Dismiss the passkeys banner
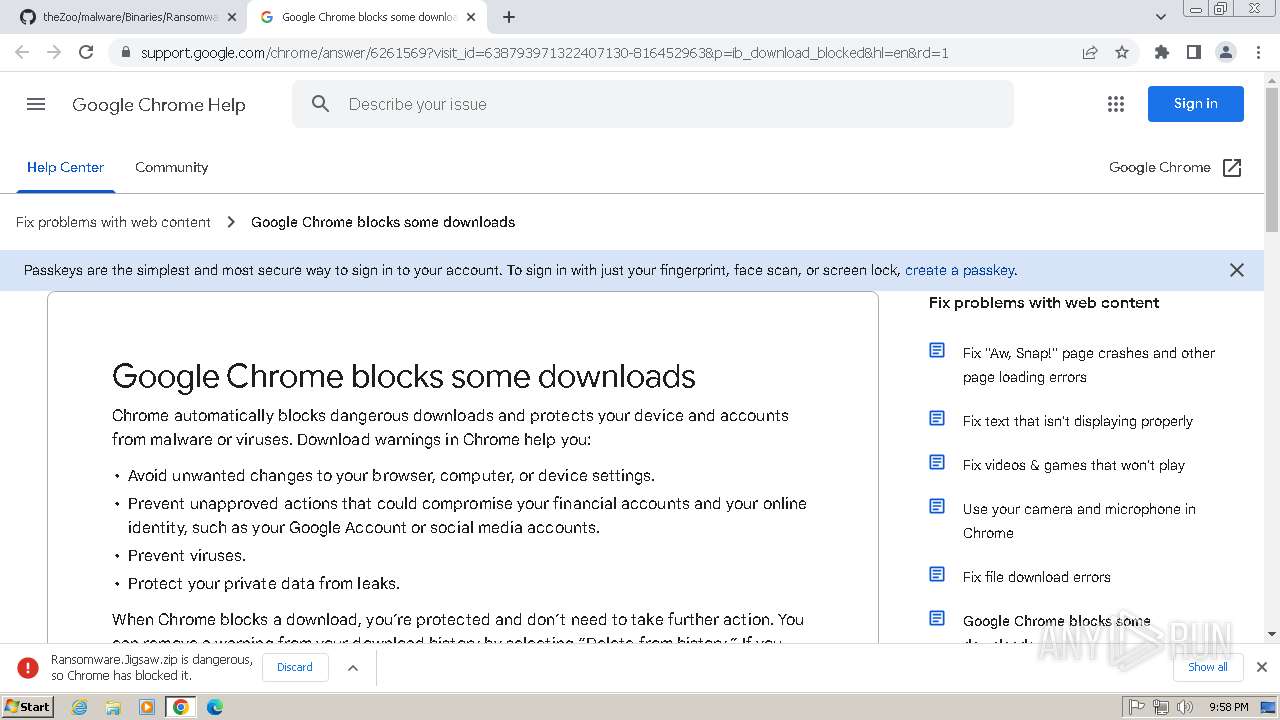 coord(1237,270)
